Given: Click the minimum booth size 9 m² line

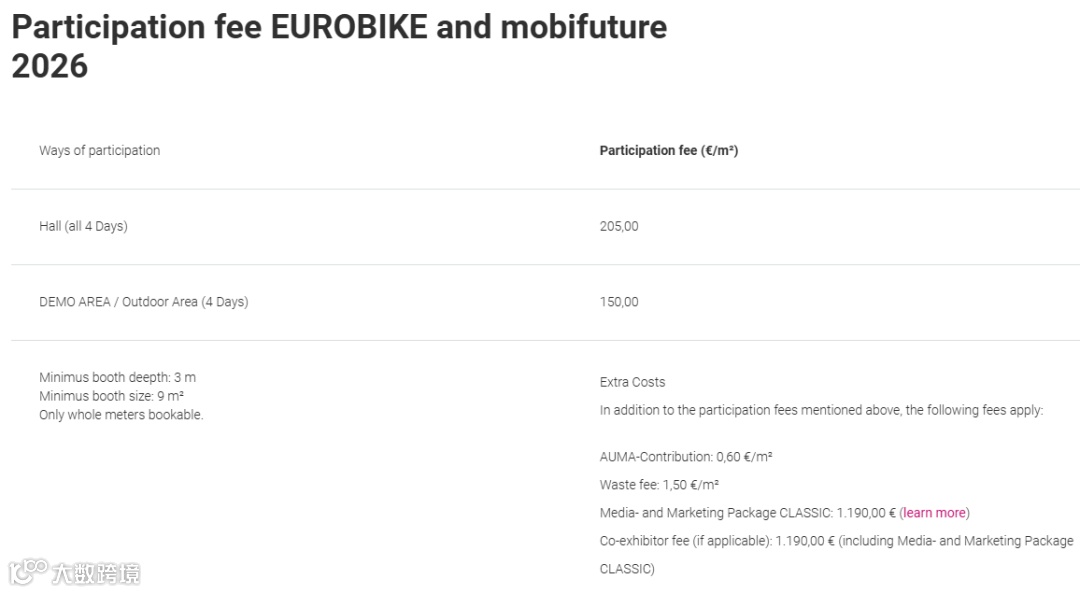Looking at the screenshot, I should pos(111,396).
